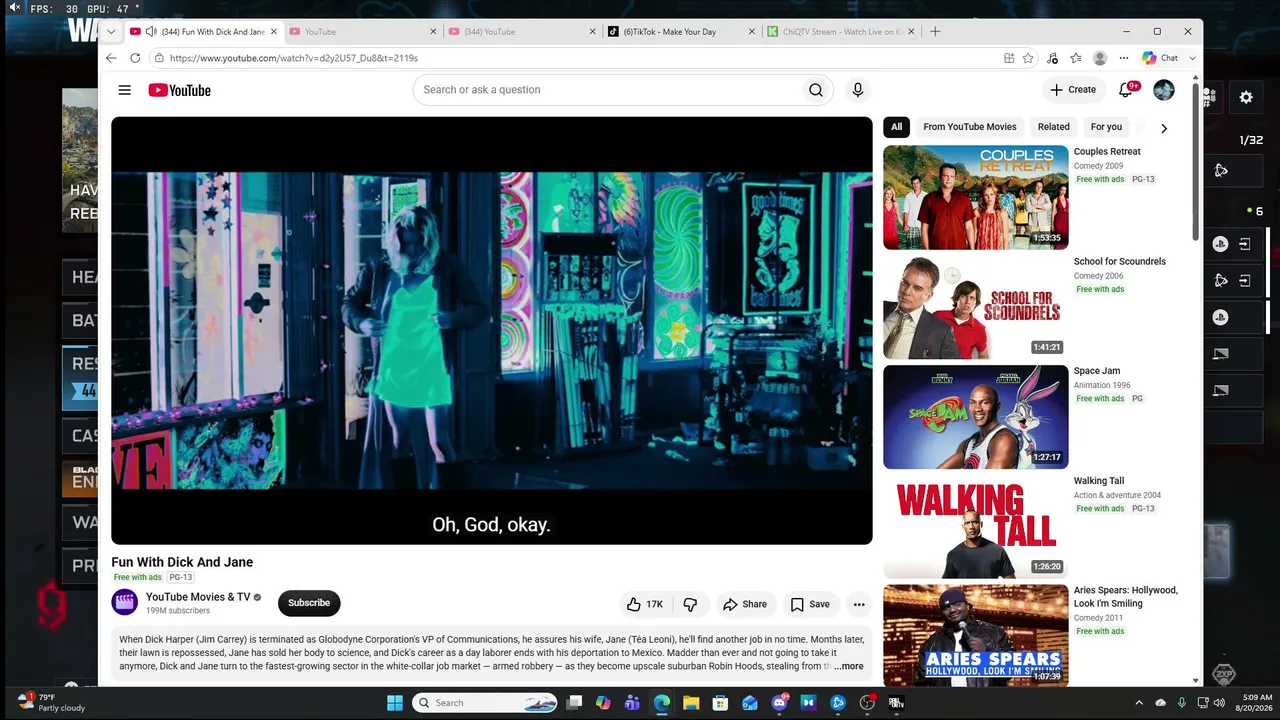
Task: Open the browser tab actions dropdown
Action: 111,31
